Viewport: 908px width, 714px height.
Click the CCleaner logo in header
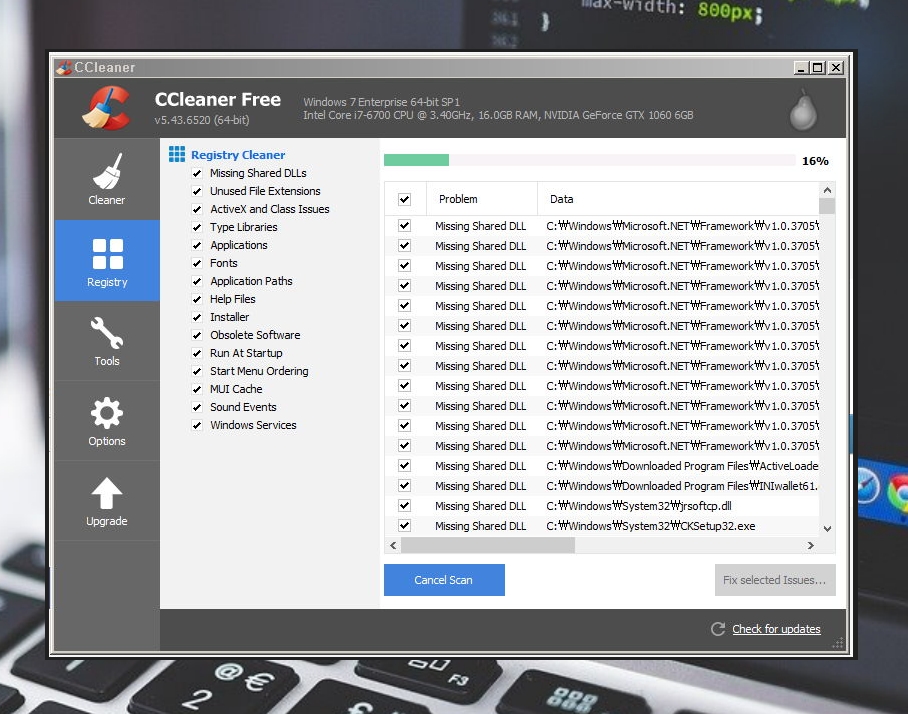106,108
